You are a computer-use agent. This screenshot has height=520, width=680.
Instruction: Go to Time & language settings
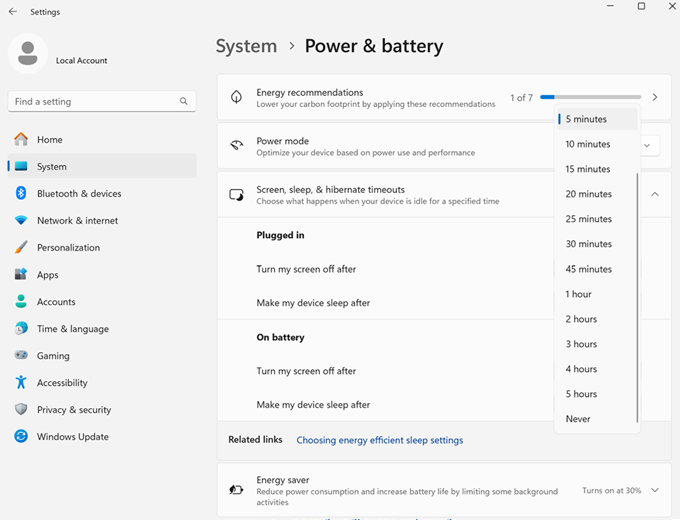[102, 328]
